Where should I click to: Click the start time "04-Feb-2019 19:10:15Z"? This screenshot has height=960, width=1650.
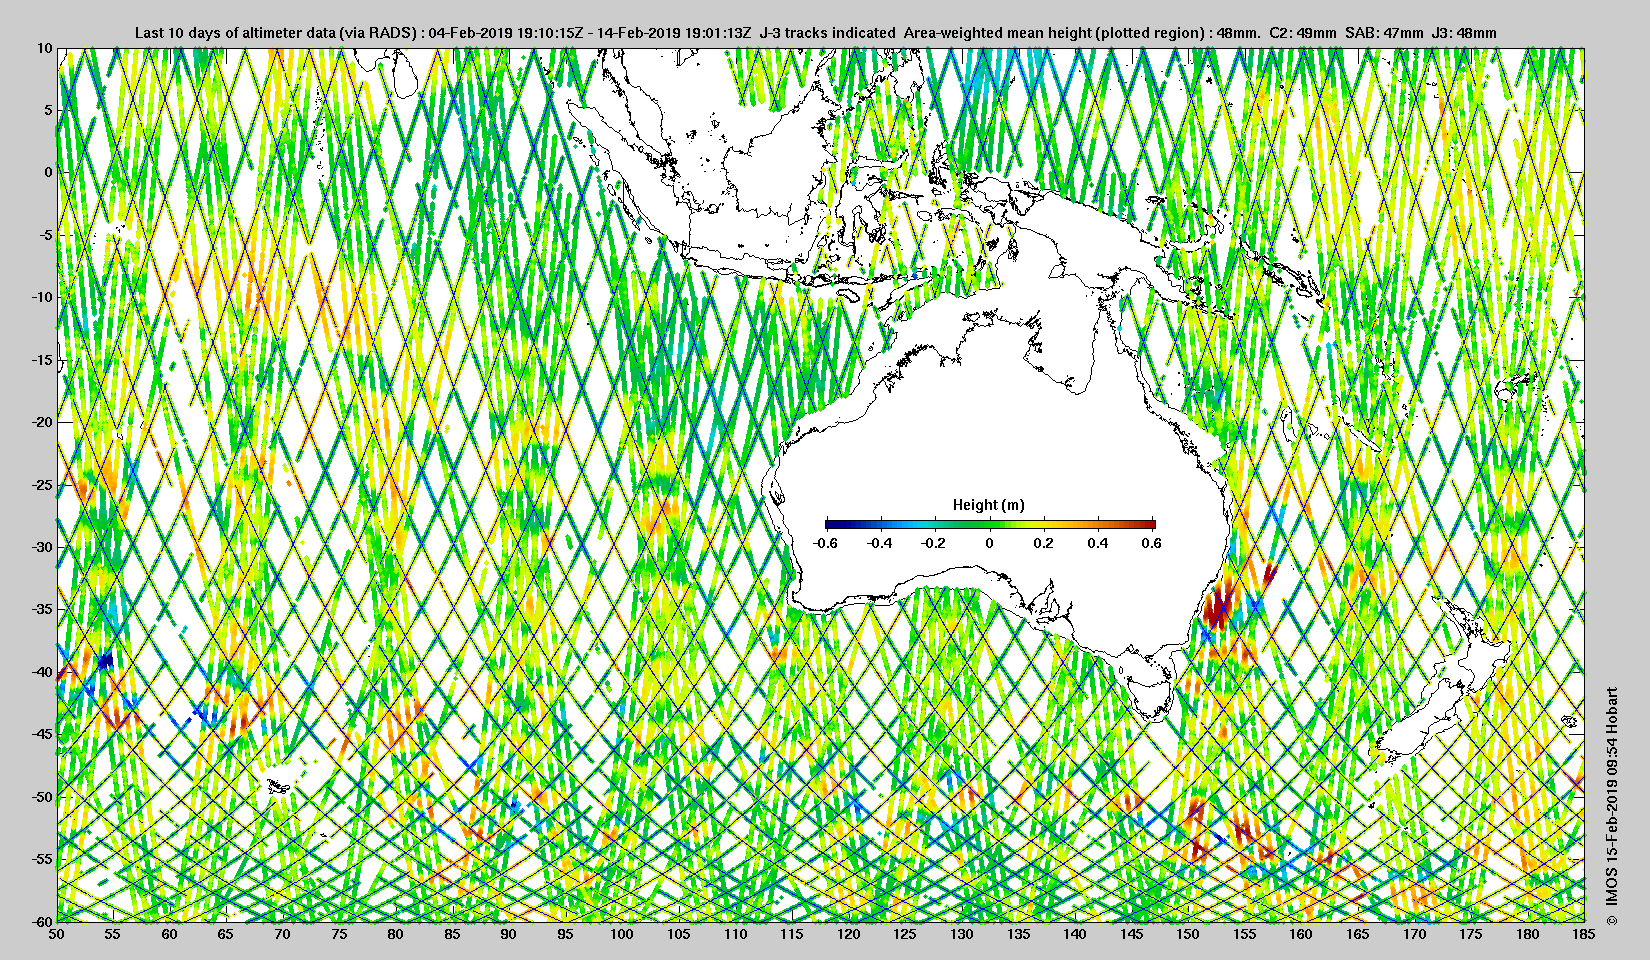(x=506, y=33)
